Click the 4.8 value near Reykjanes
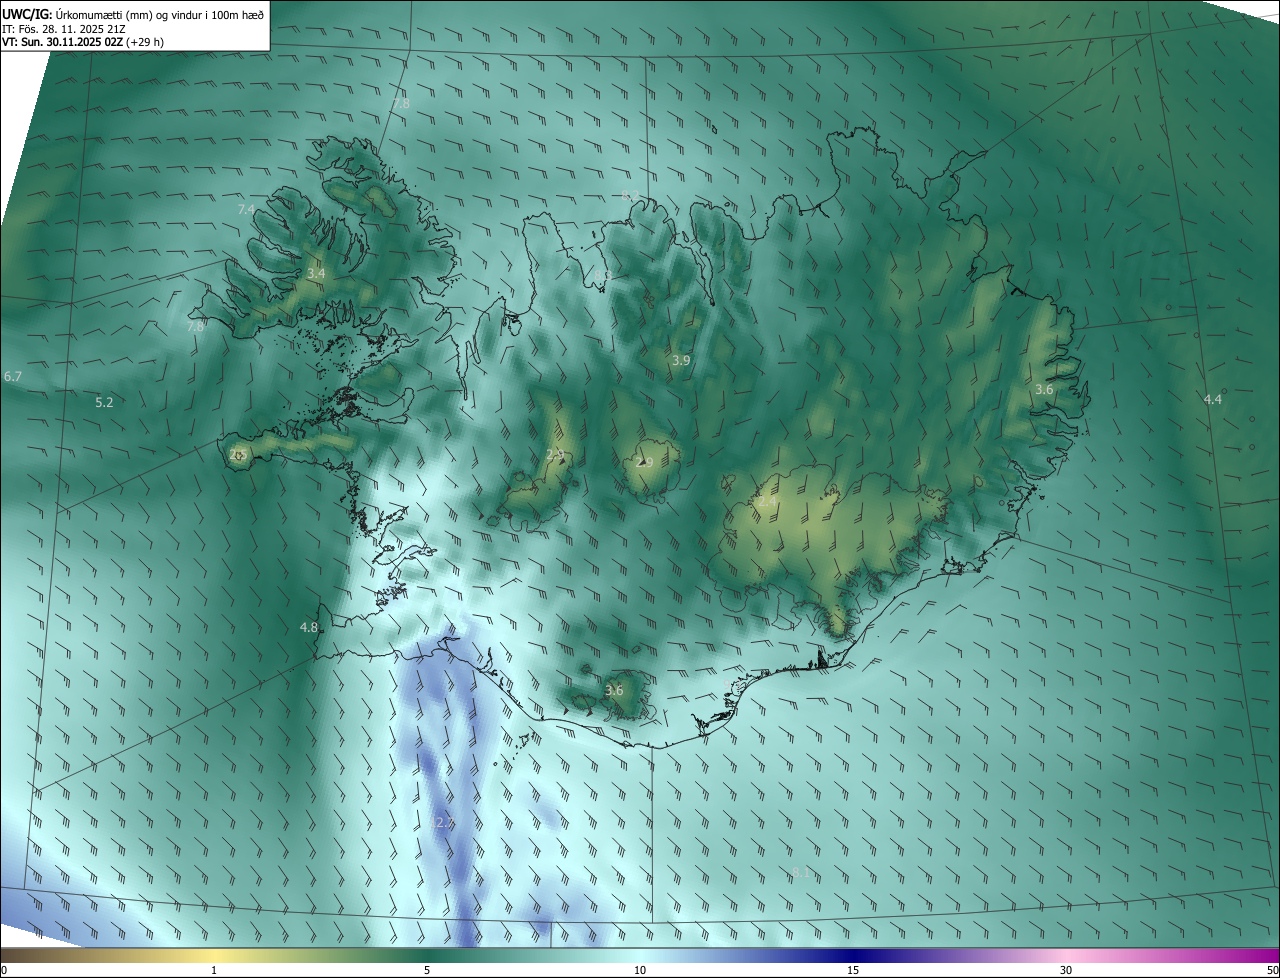Screen dimensions: 1280x978 [x=309, y=628]
